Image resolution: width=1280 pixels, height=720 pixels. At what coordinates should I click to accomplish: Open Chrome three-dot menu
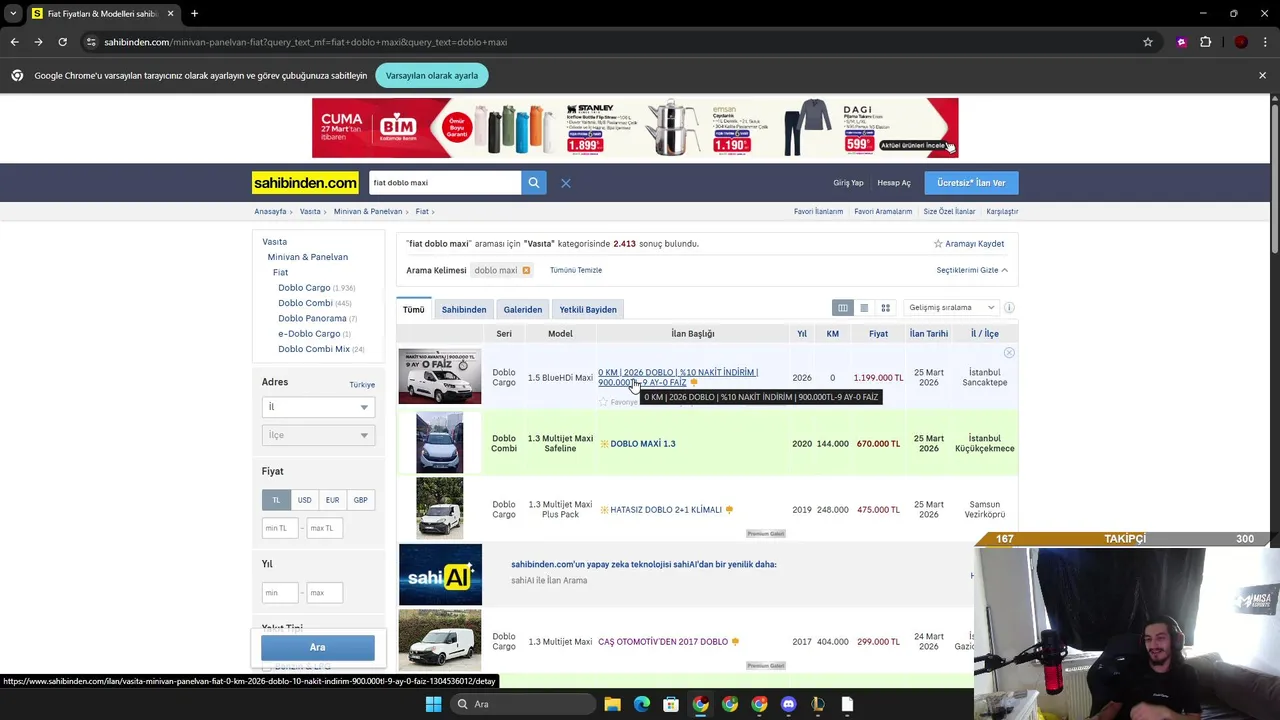(1266, 42)
